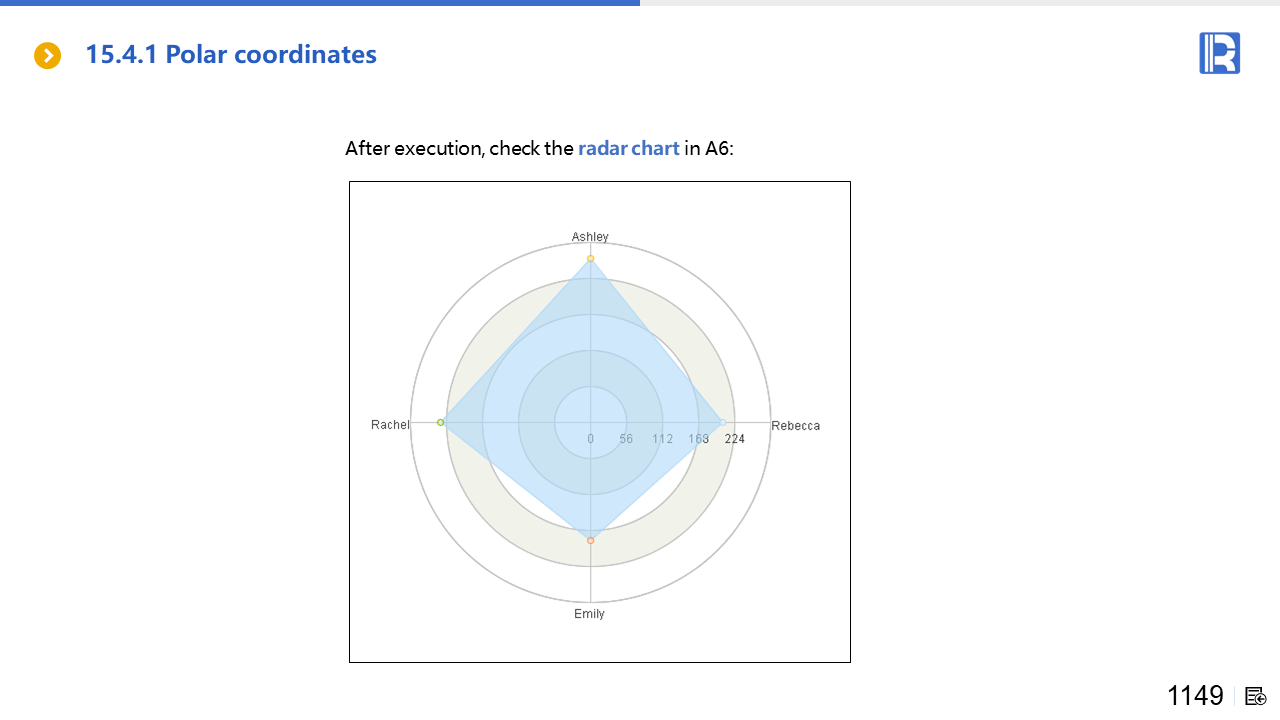
Task: Open the slide list icon beside 1149
Action: point(1256,696)
